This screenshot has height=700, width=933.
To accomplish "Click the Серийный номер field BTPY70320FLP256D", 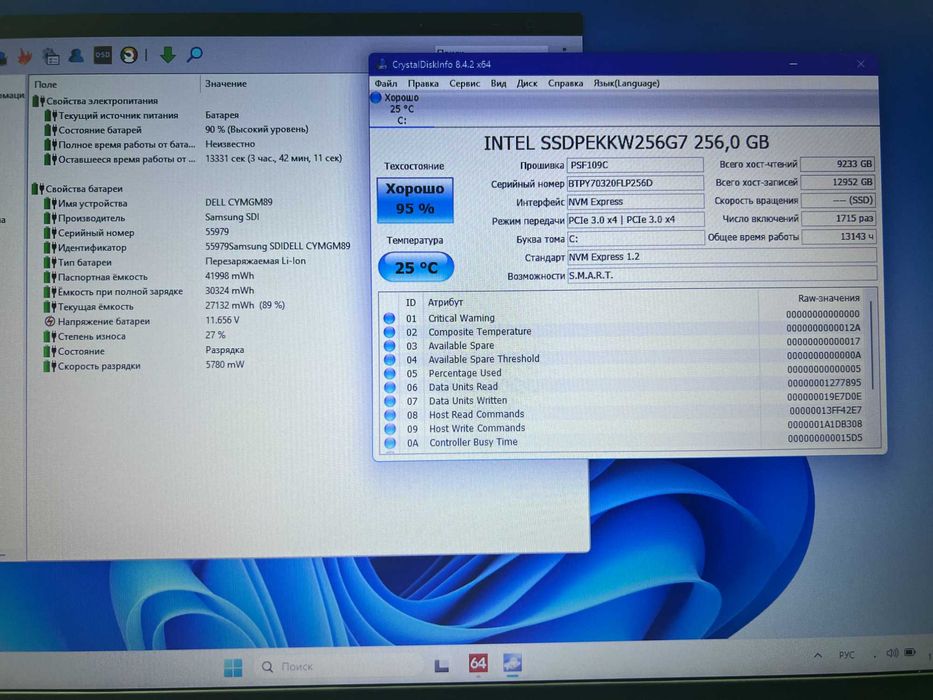I will [x=635, y=183].
